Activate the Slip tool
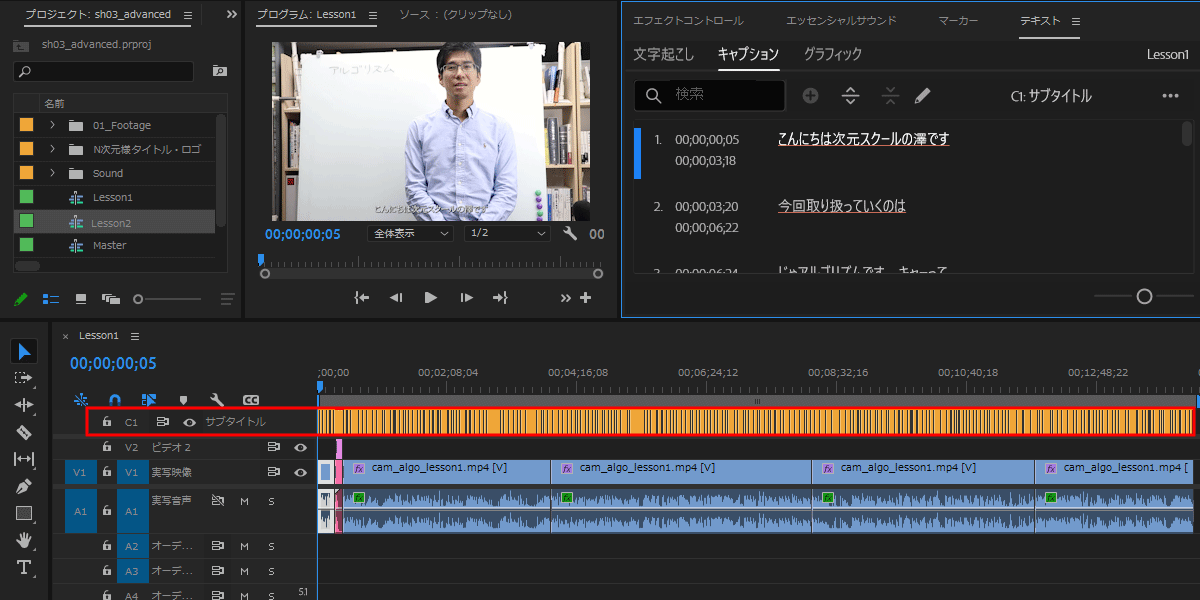 tap(24, 459)
